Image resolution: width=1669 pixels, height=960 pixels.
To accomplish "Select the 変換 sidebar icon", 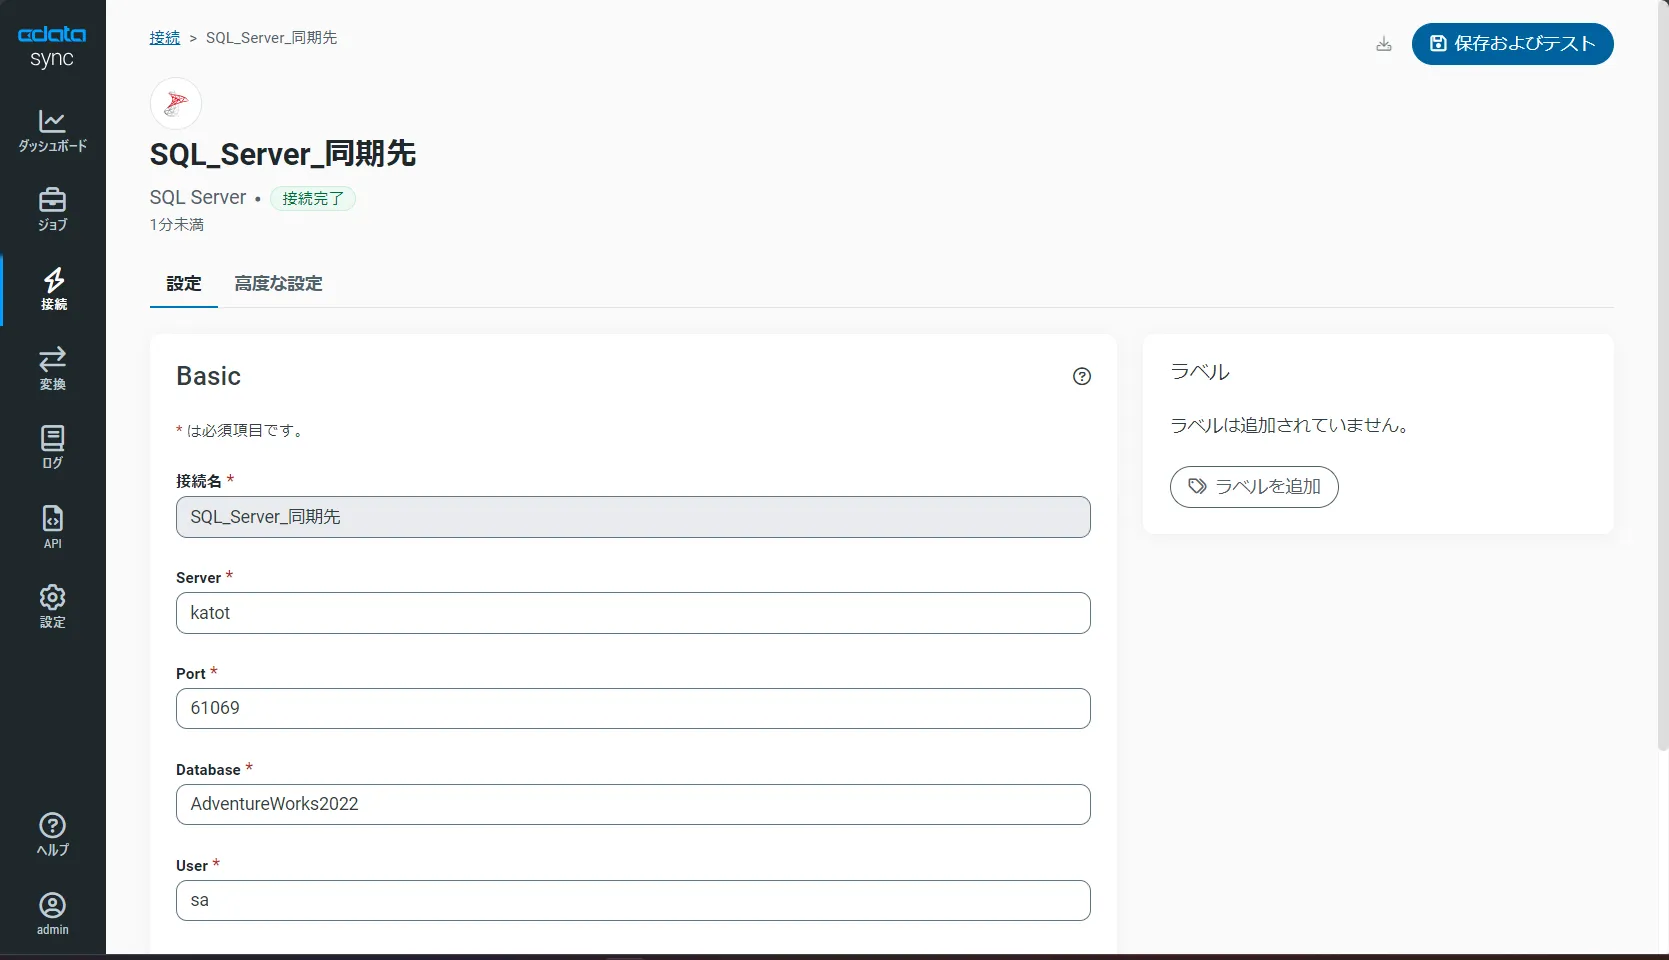I will 52,367.
